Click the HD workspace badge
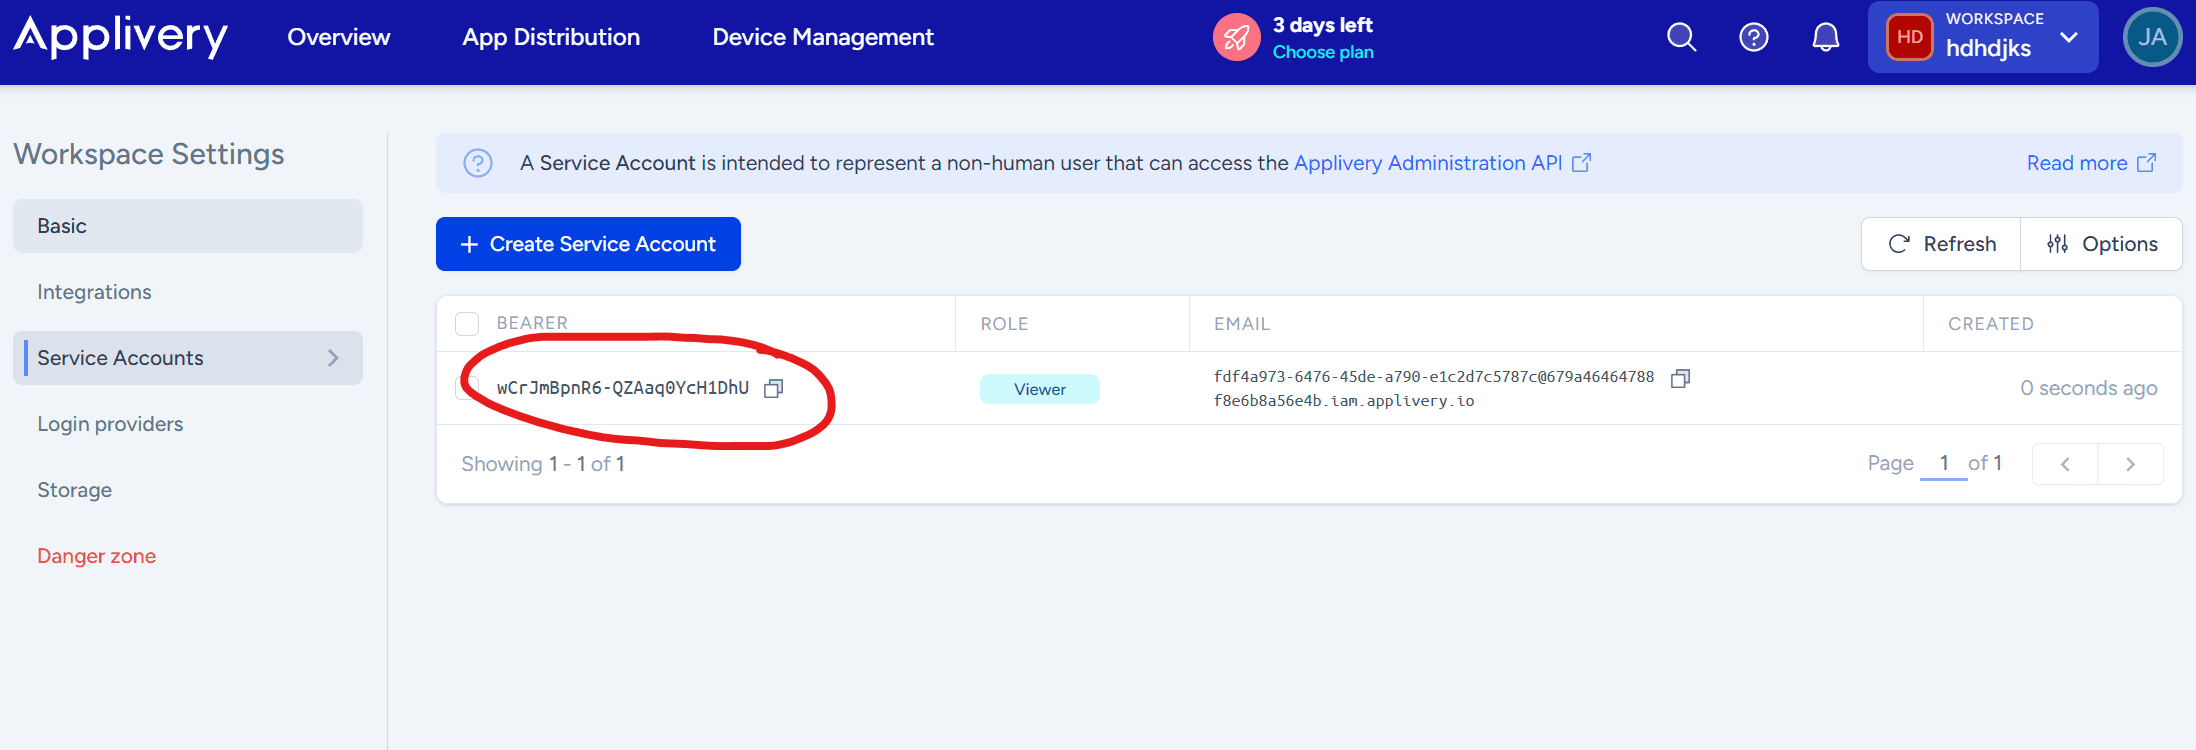The width and height of the screenshot is (2196, 750). (1910, 38)
